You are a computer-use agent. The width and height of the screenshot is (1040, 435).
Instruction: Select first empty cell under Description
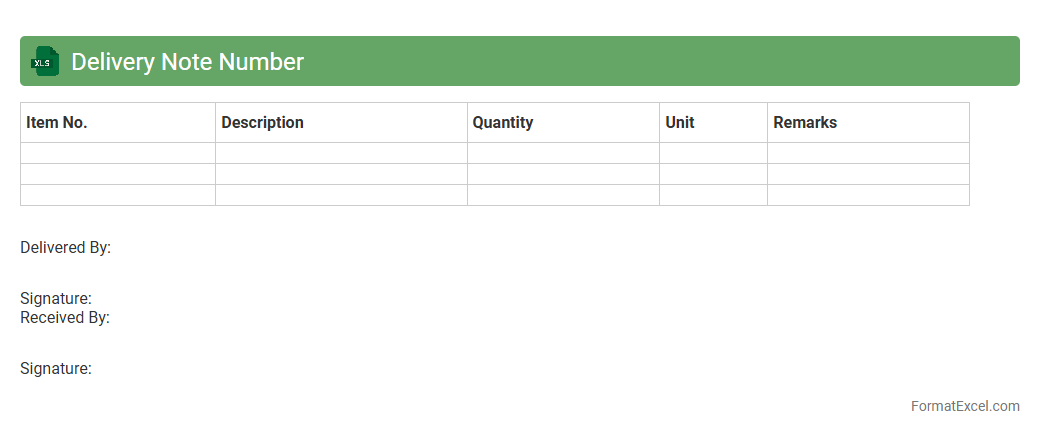coord(341,153)
